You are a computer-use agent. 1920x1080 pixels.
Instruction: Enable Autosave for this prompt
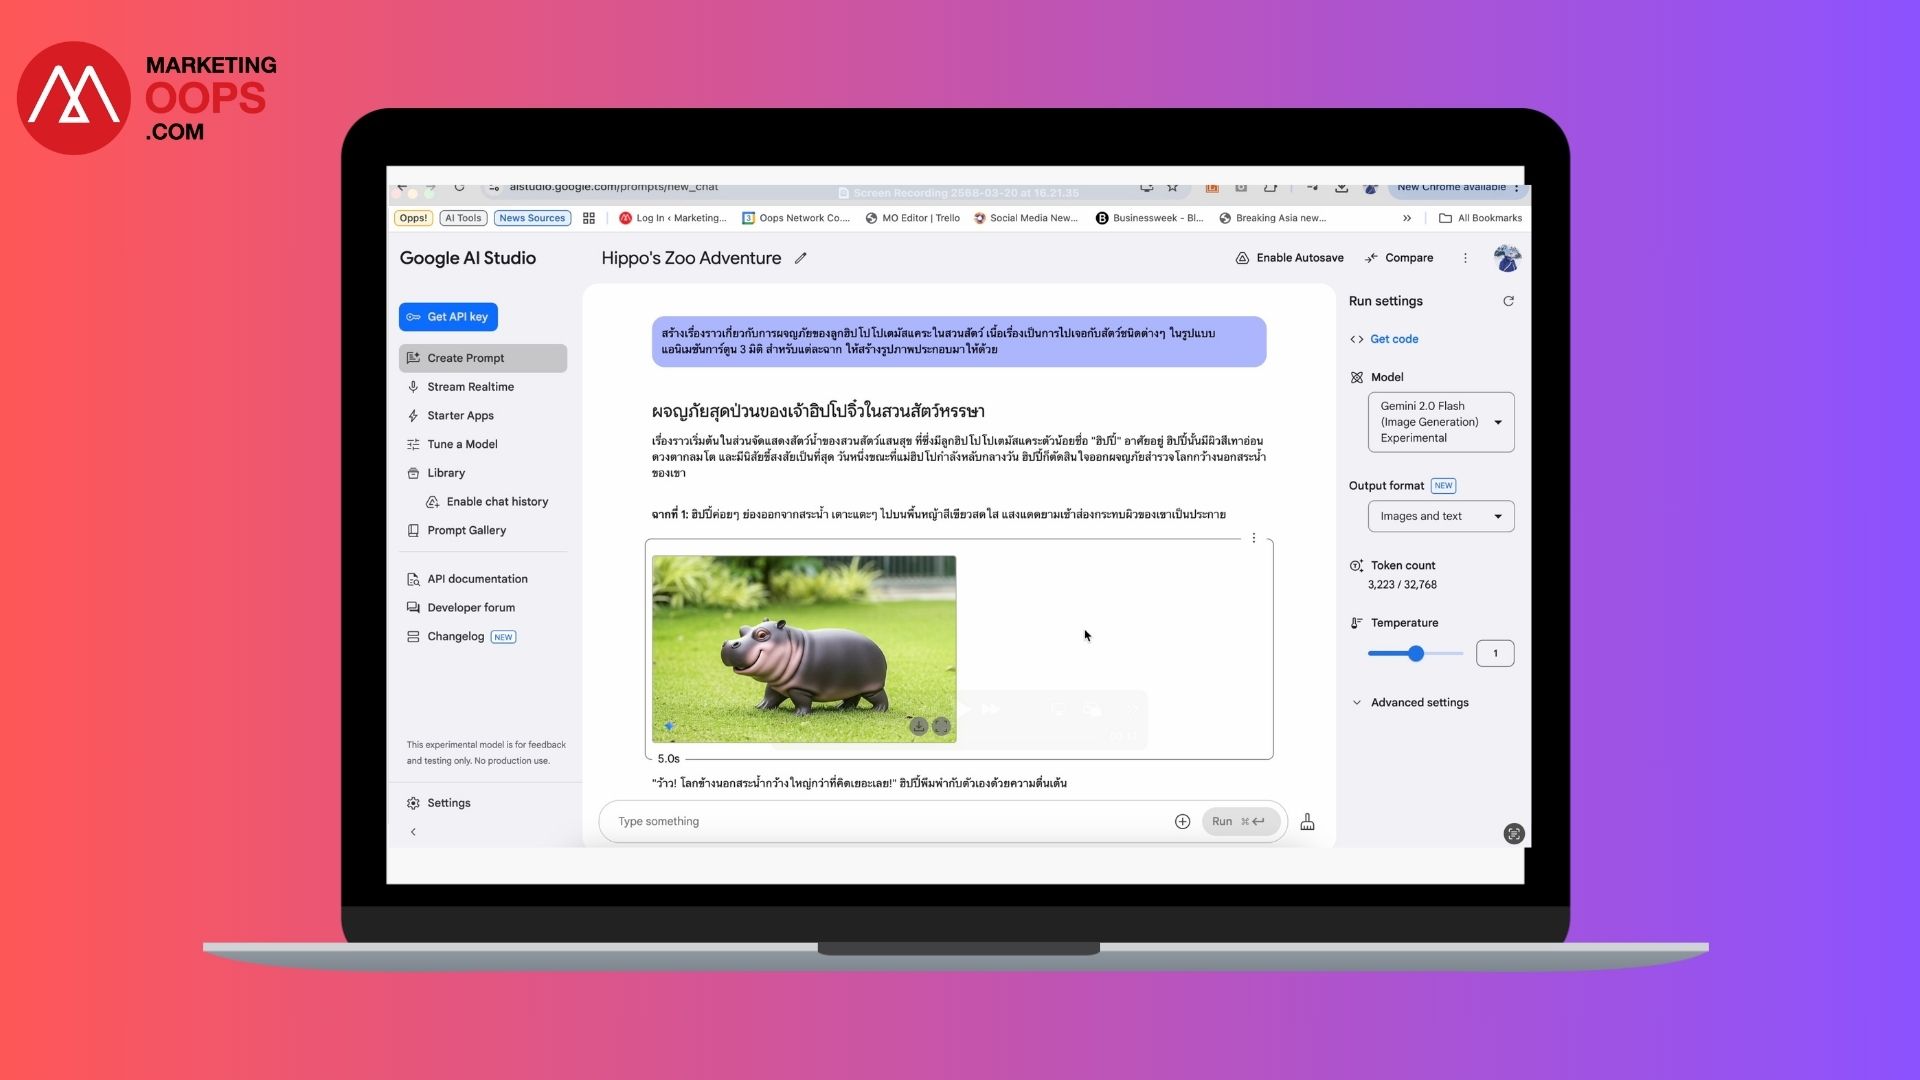(x=1289, y=258)
